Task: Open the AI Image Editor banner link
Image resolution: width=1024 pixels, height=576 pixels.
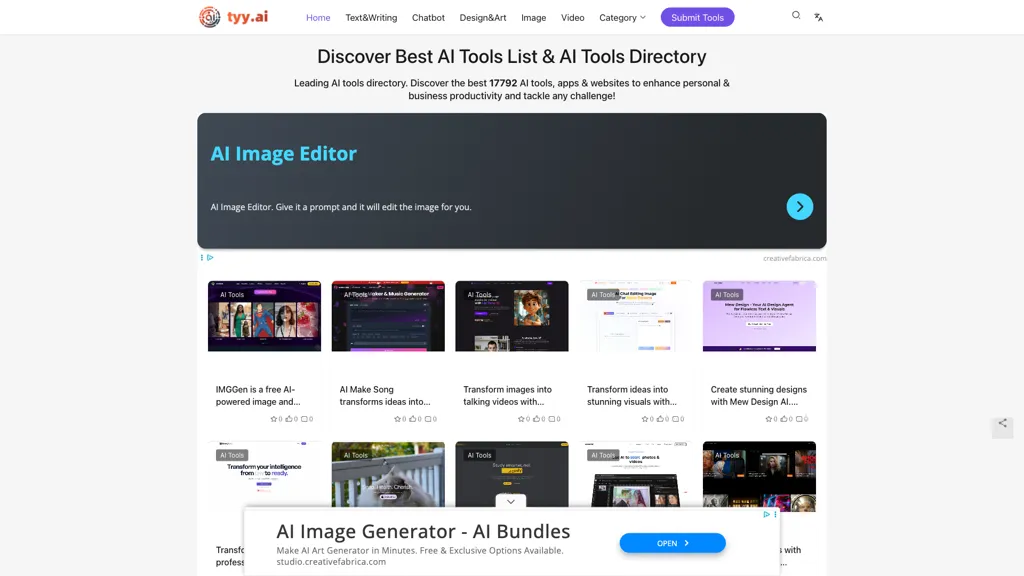Action: [x=283, y=153]
